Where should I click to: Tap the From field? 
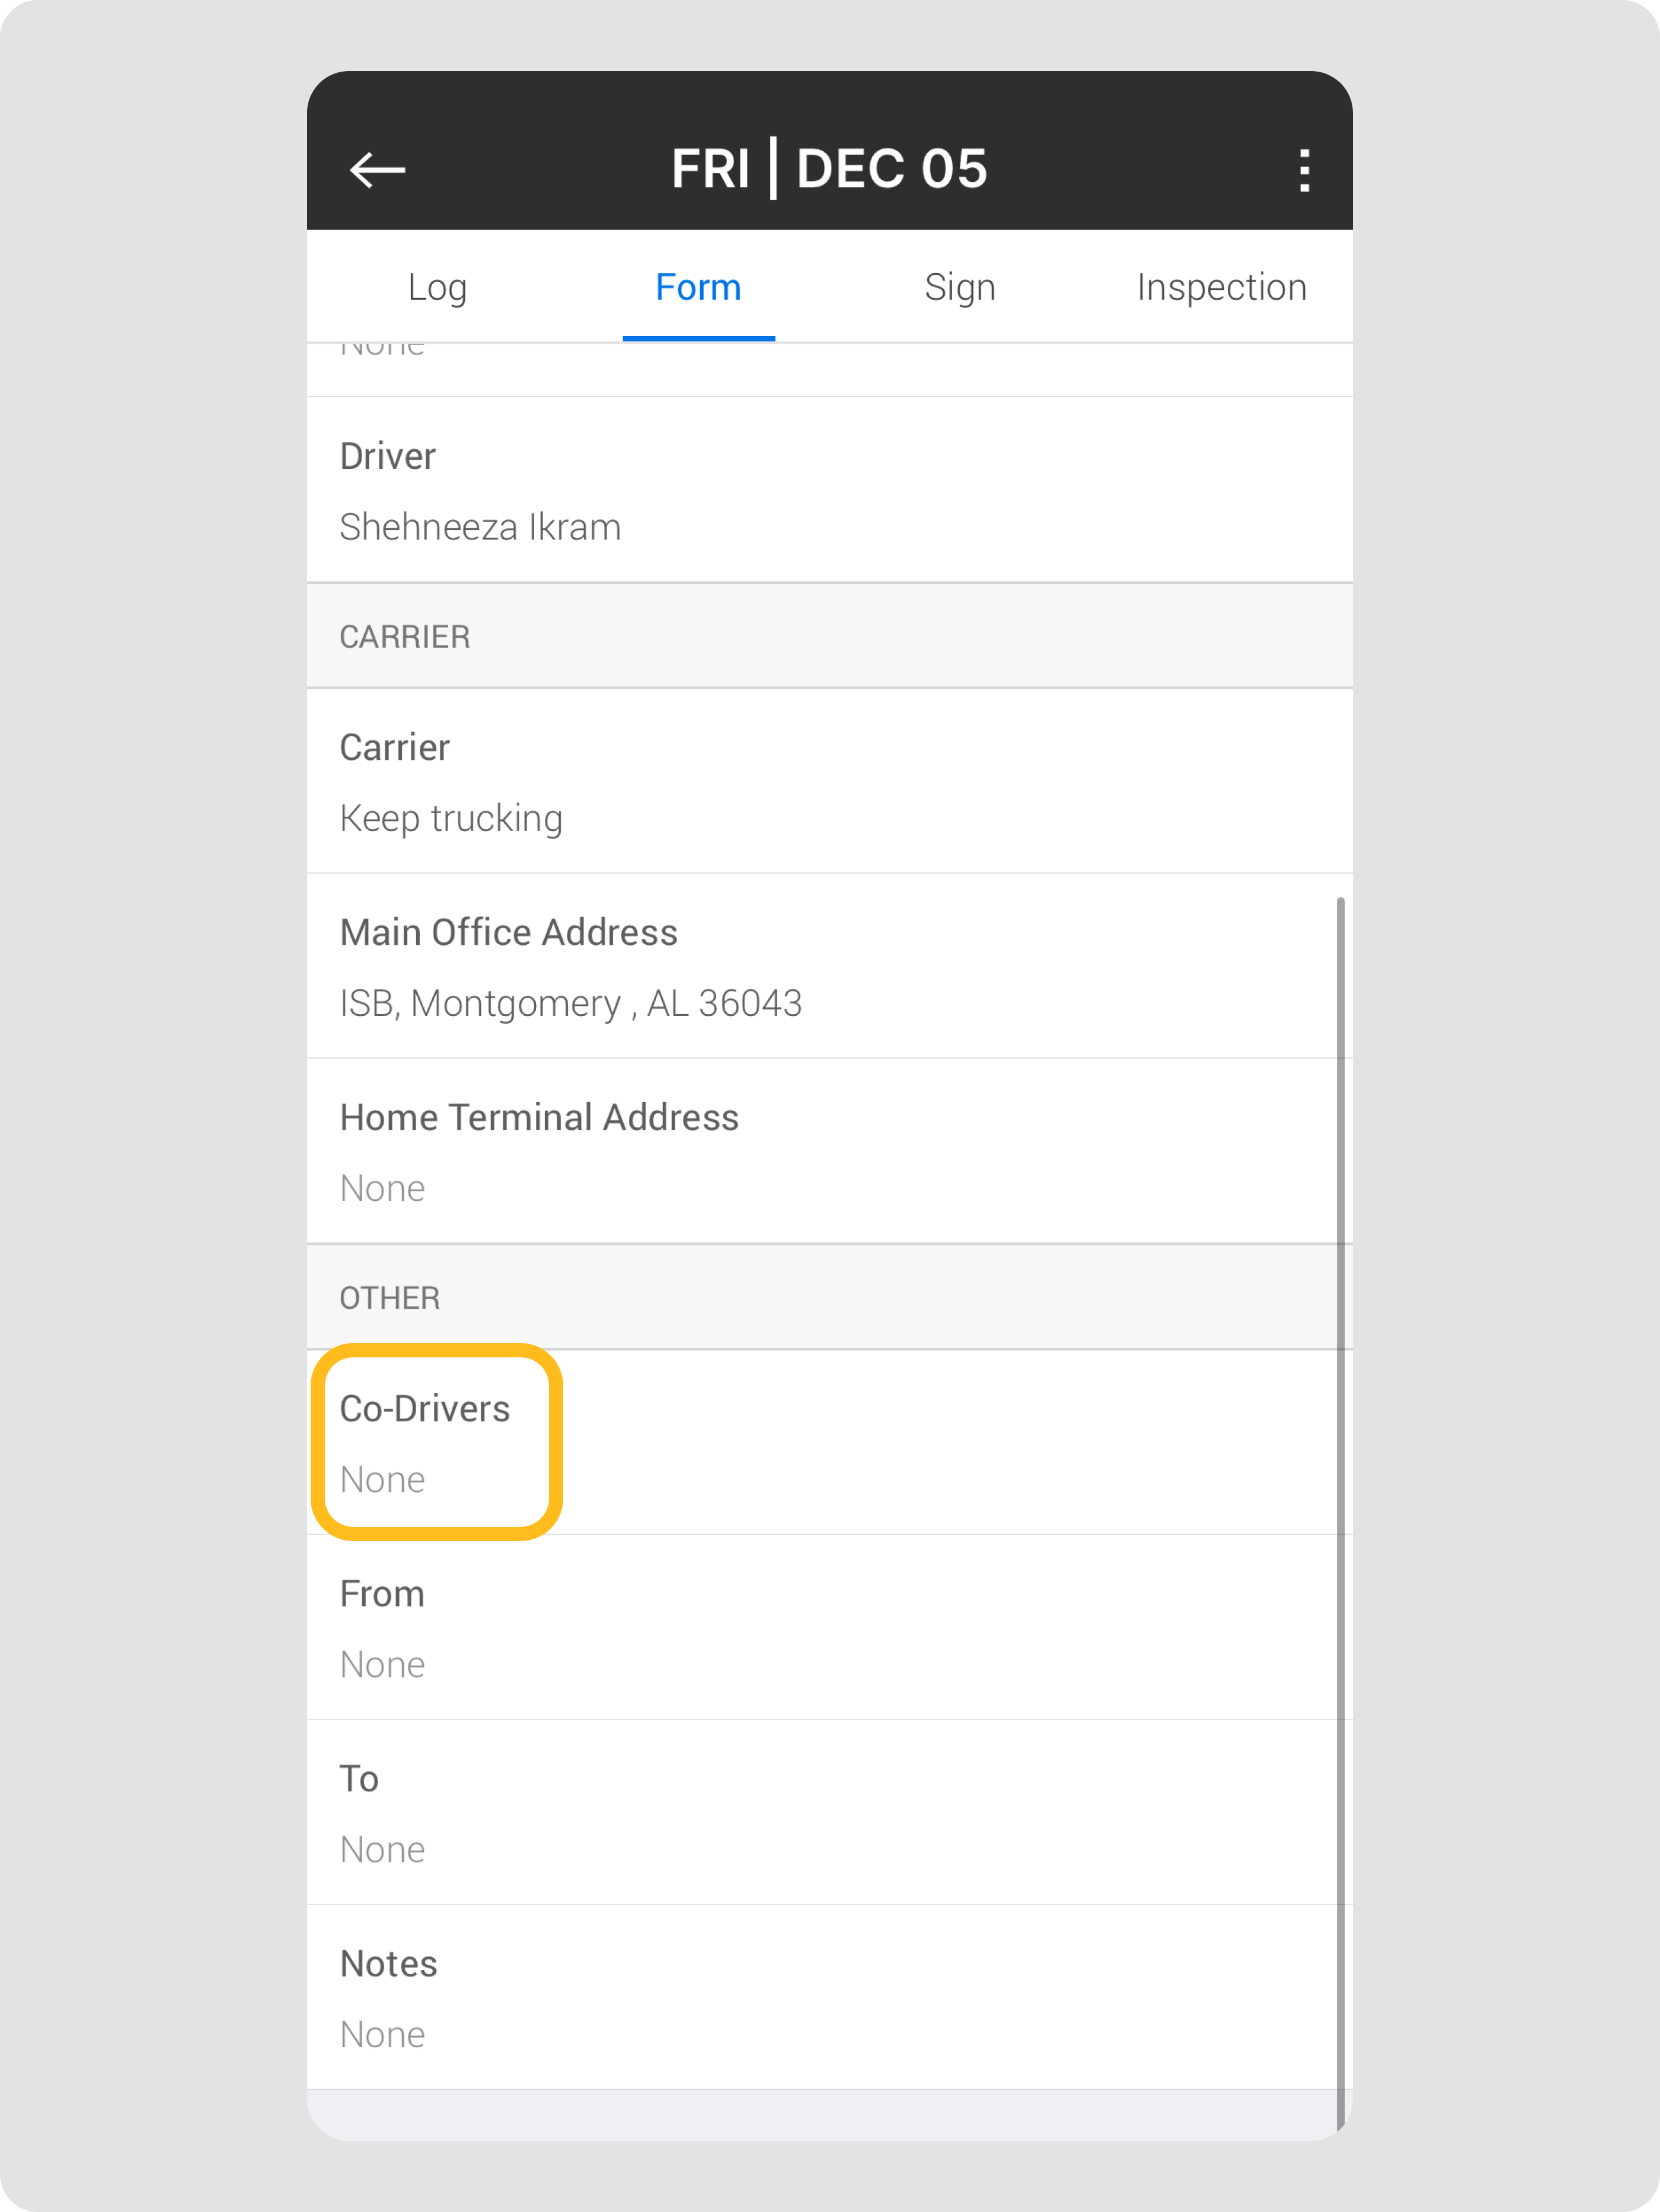click(x=382, y=1627)
